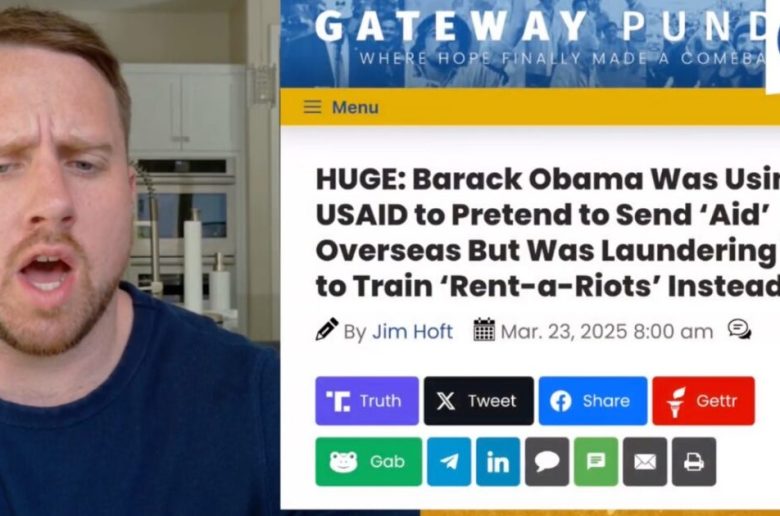Share article on Gettr
Image resolution: width=780 pixels, height=516 pixels.
coord(703,401)
